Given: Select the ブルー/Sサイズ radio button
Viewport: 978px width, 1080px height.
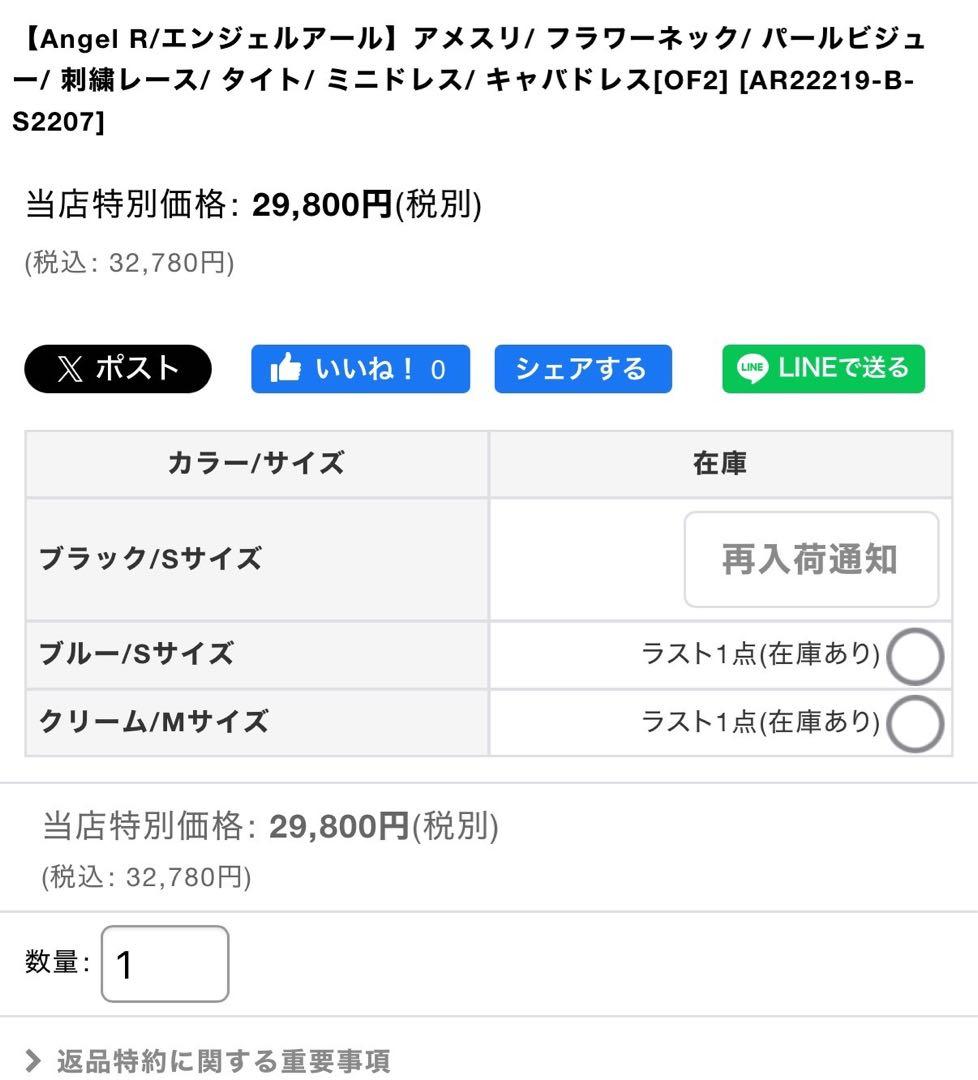Looking at the screenshot, I should [915, 657].
